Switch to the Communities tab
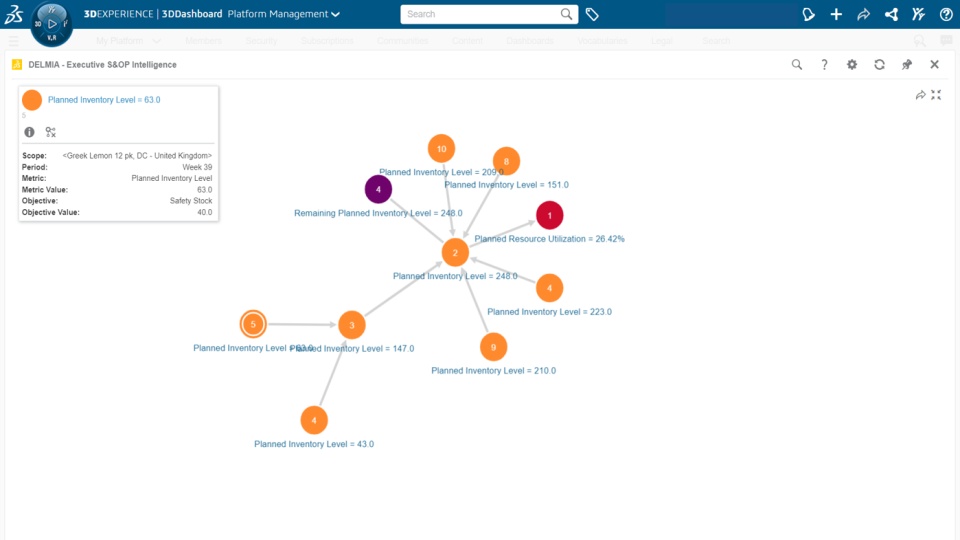960x540 pixels. click(x=402, y=40)
